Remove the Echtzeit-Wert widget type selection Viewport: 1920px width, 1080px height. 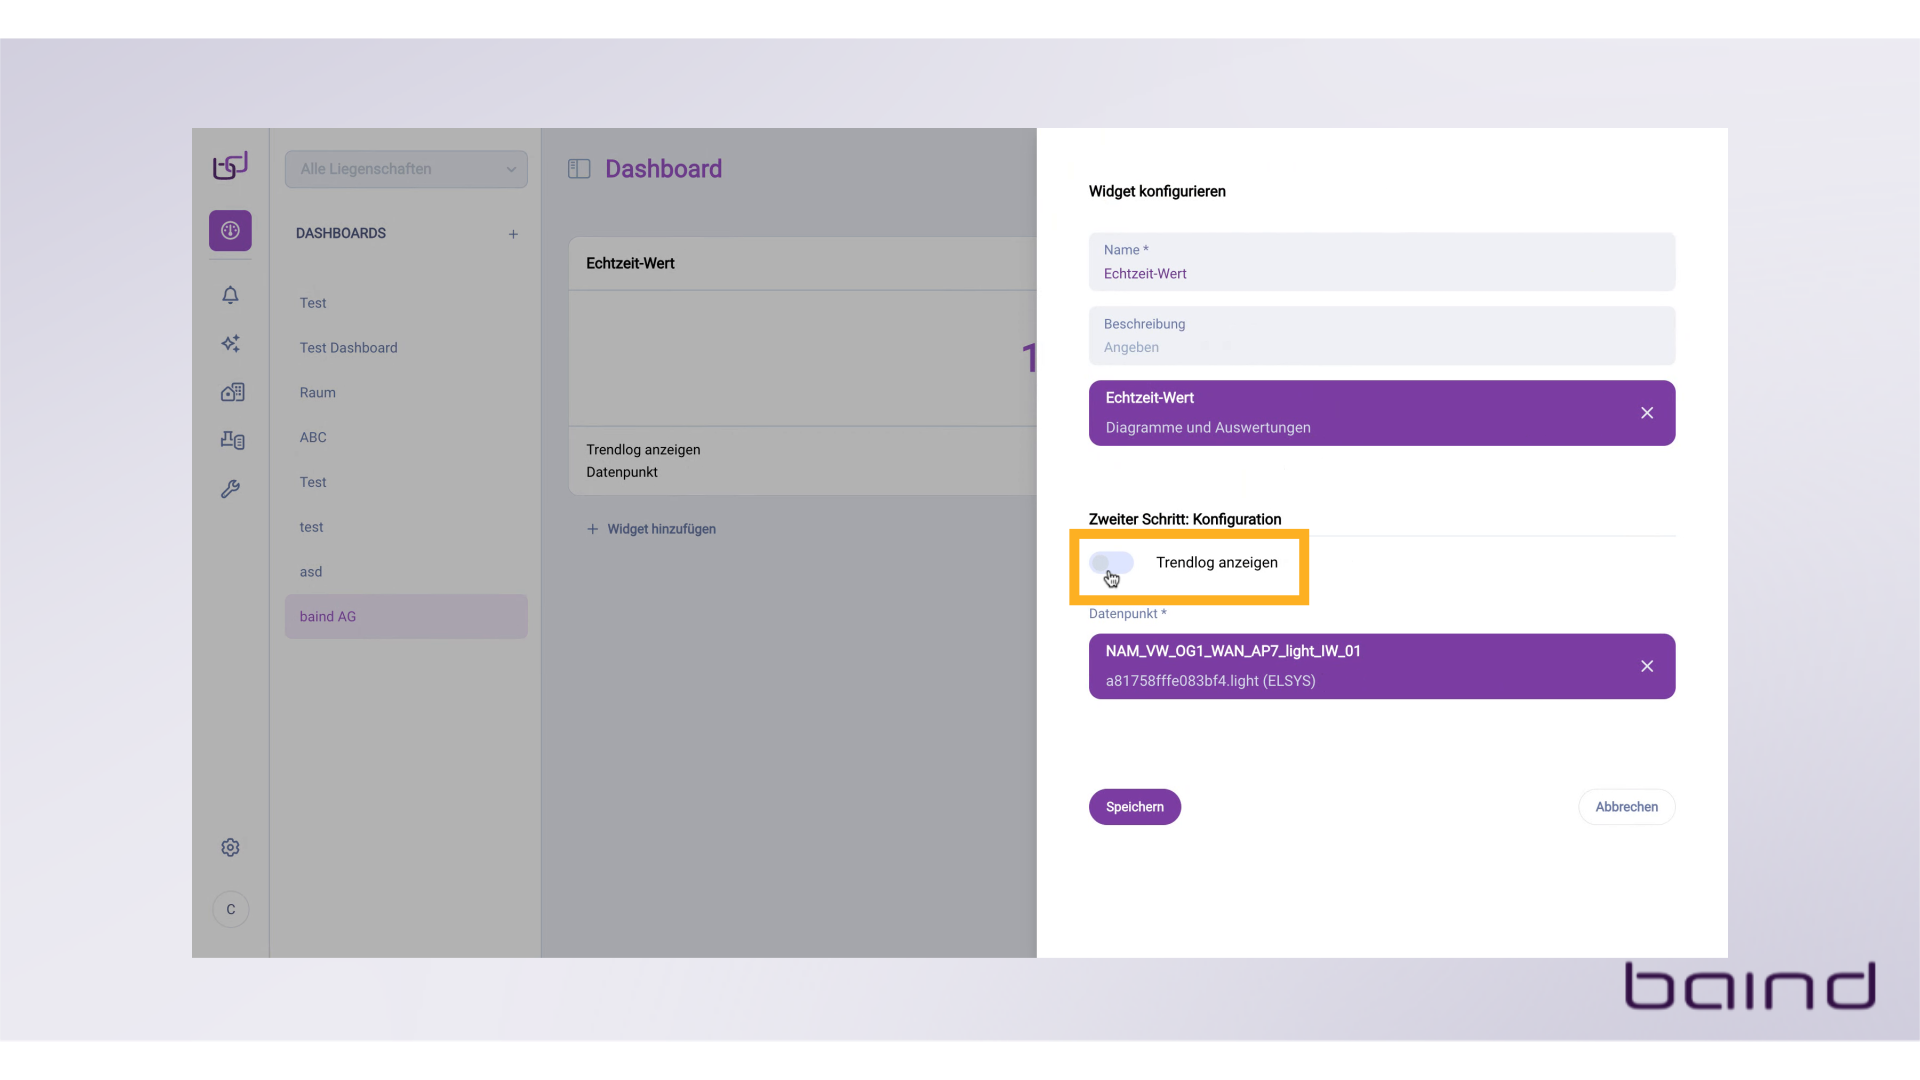[x=1646, y=413]
